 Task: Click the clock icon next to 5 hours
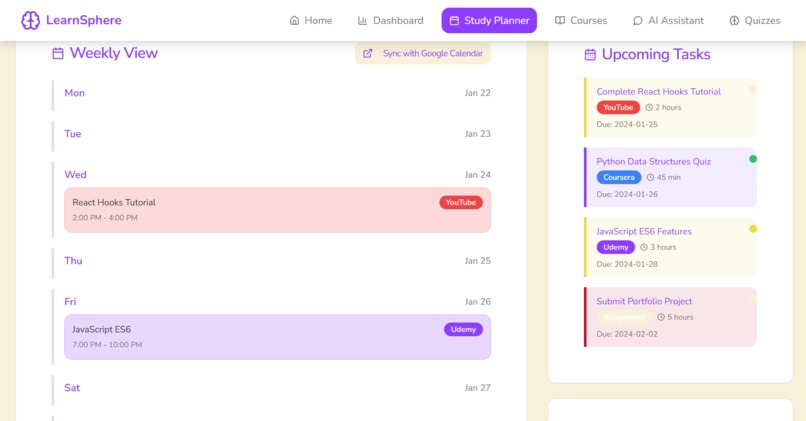click(x=661, y=317)
